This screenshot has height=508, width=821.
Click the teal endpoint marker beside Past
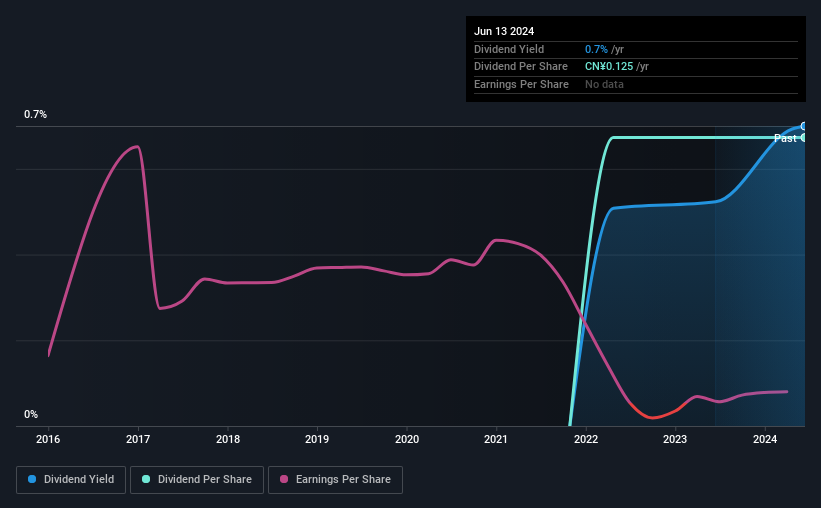tap(804, 137)
